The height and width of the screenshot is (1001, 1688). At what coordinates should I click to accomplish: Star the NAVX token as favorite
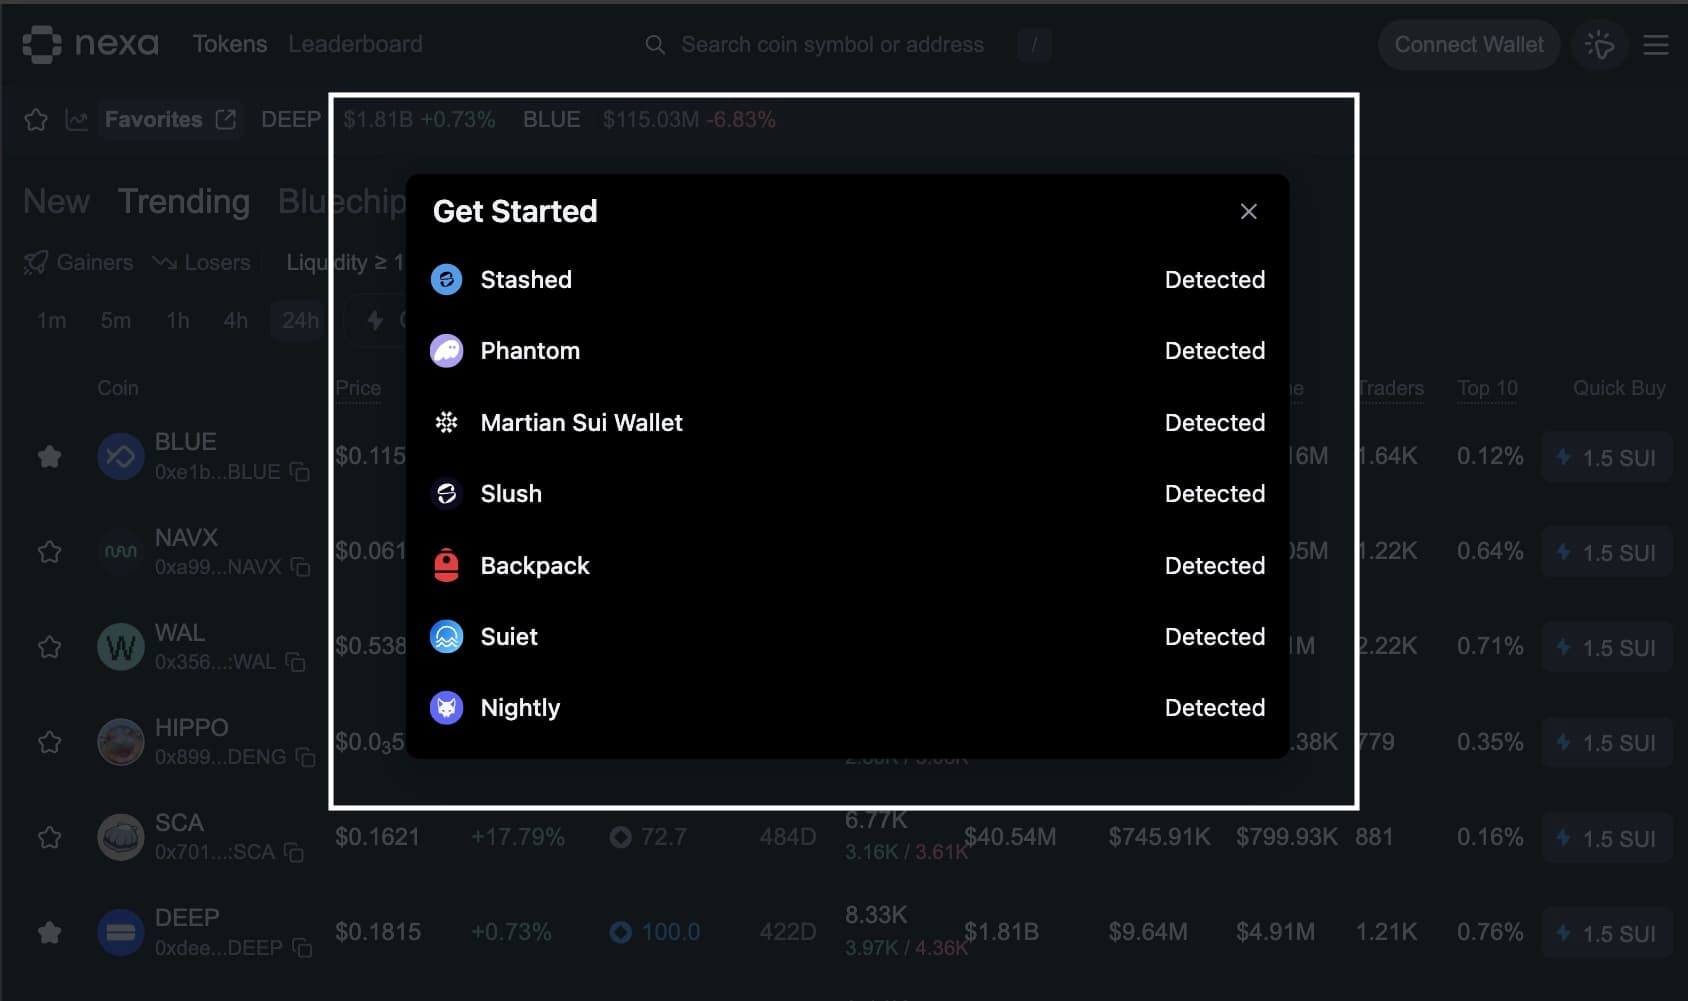pos(49,551)
